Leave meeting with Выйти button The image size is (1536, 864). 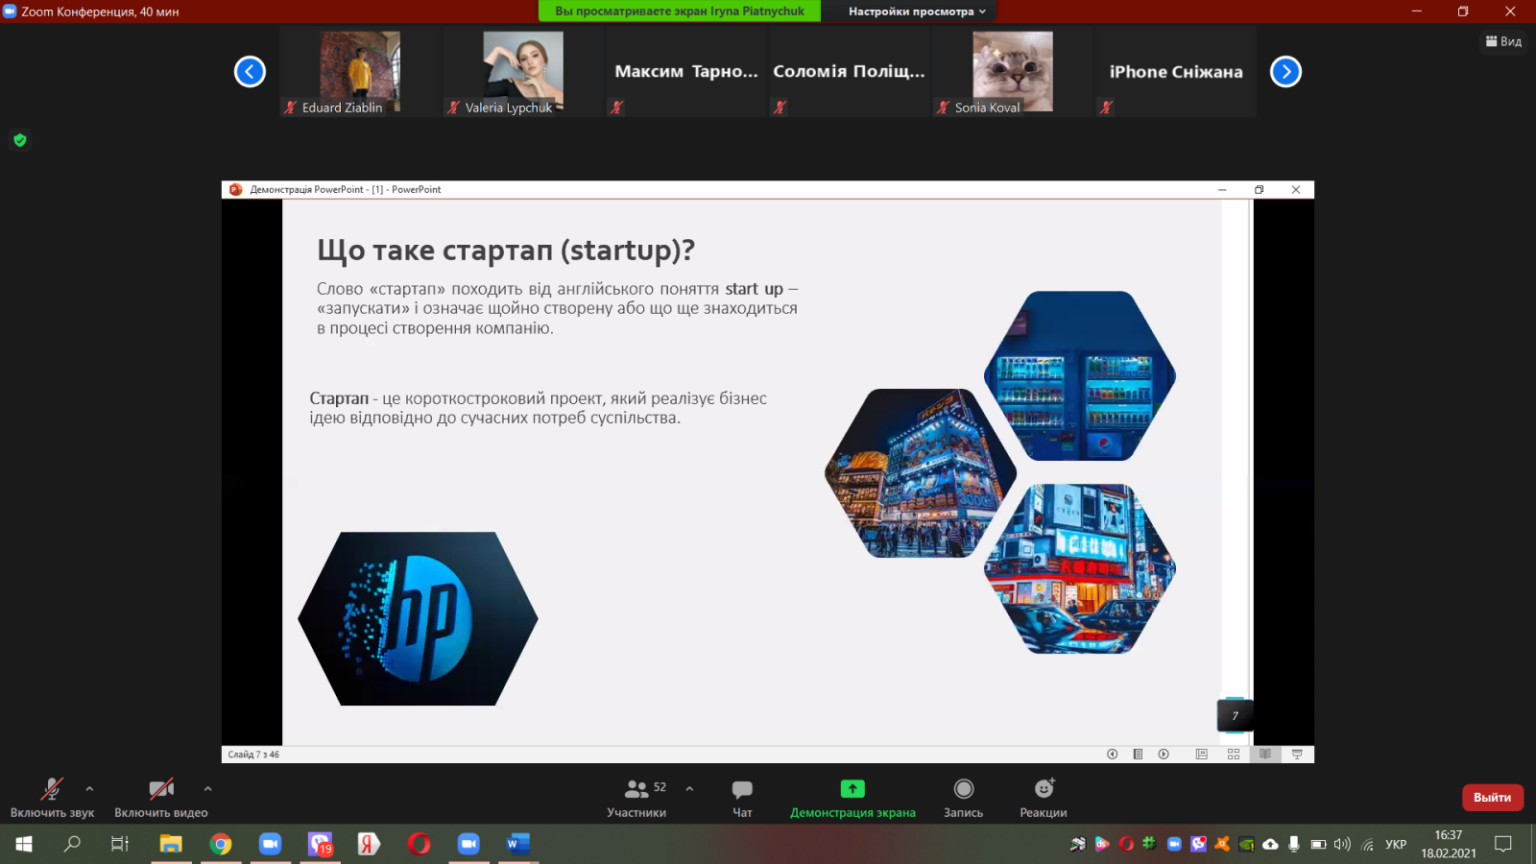[1492, 797]
